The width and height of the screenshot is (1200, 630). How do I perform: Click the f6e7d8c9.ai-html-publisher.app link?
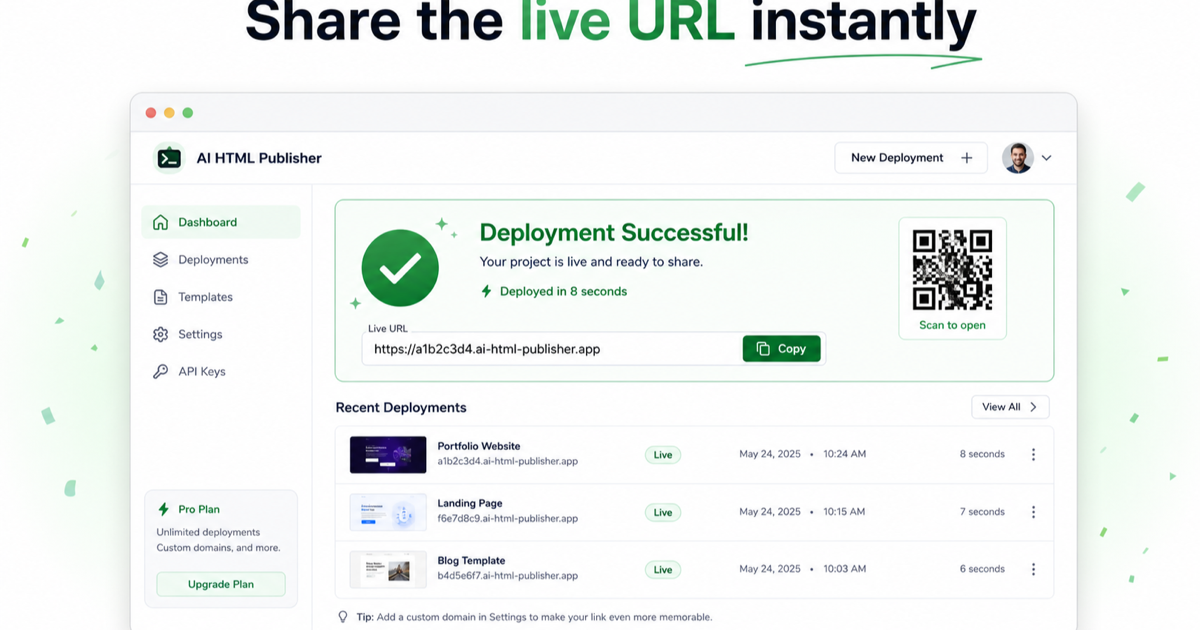coord(508,519)
